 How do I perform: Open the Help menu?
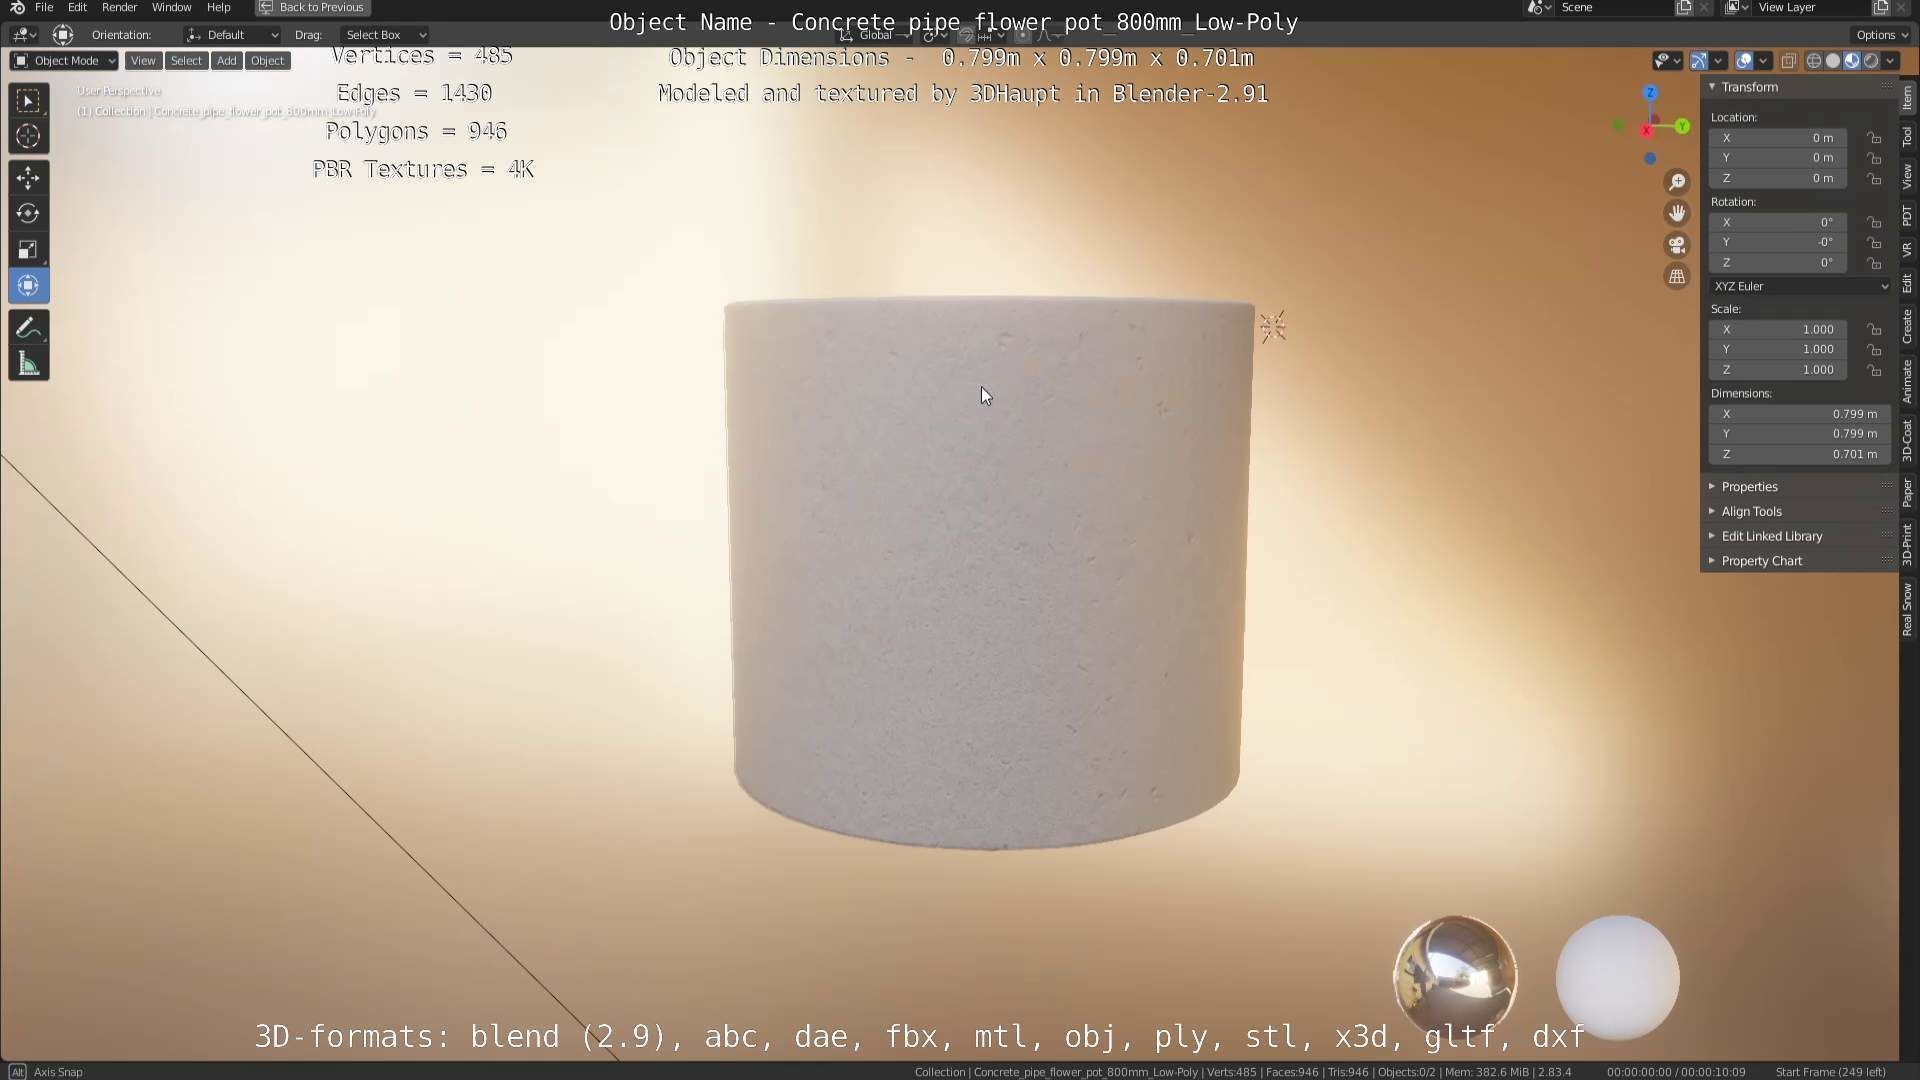point(218,7)
